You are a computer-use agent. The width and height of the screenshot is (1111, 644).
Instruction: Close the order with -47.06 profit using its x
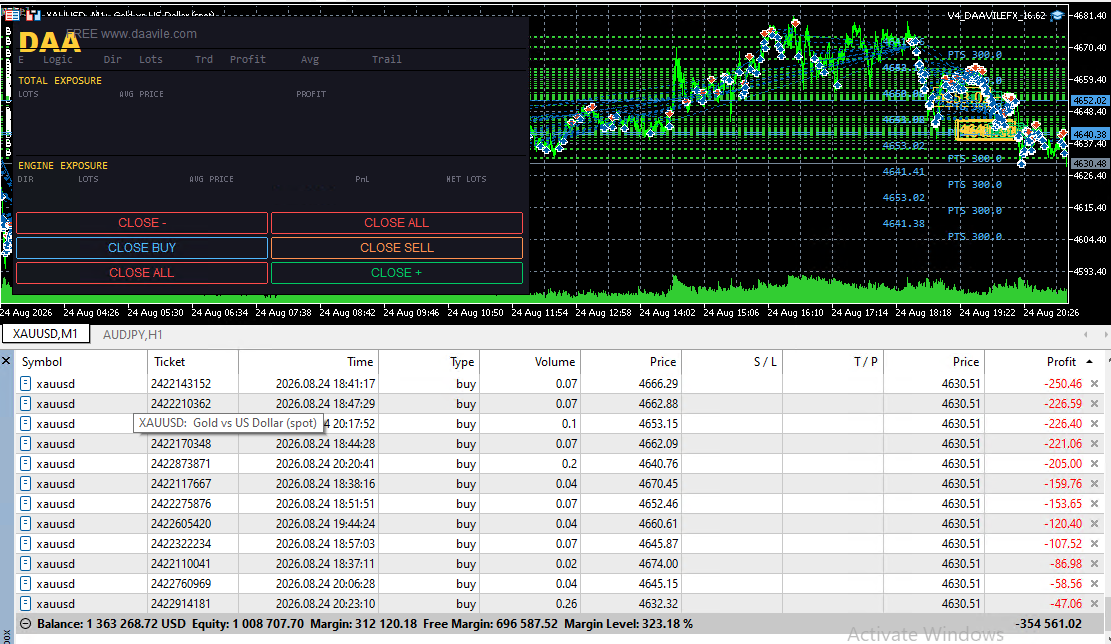pyautogui.click(x=1095, y=604)
